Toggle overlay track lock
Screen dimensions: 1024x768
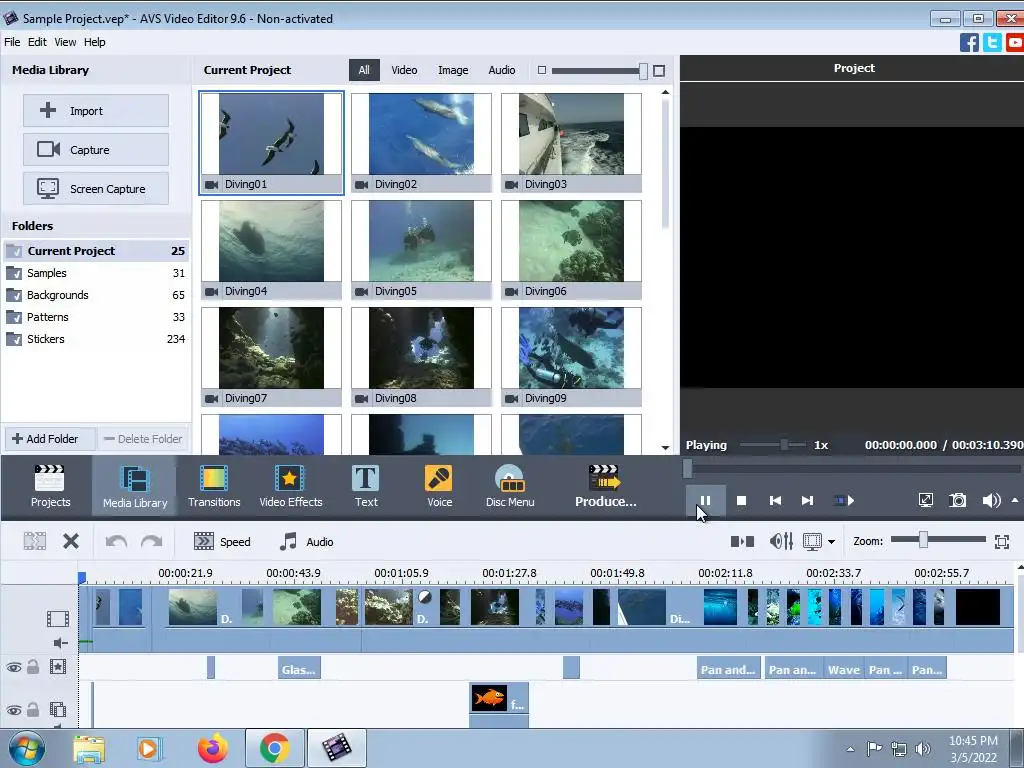coord(33,709)
